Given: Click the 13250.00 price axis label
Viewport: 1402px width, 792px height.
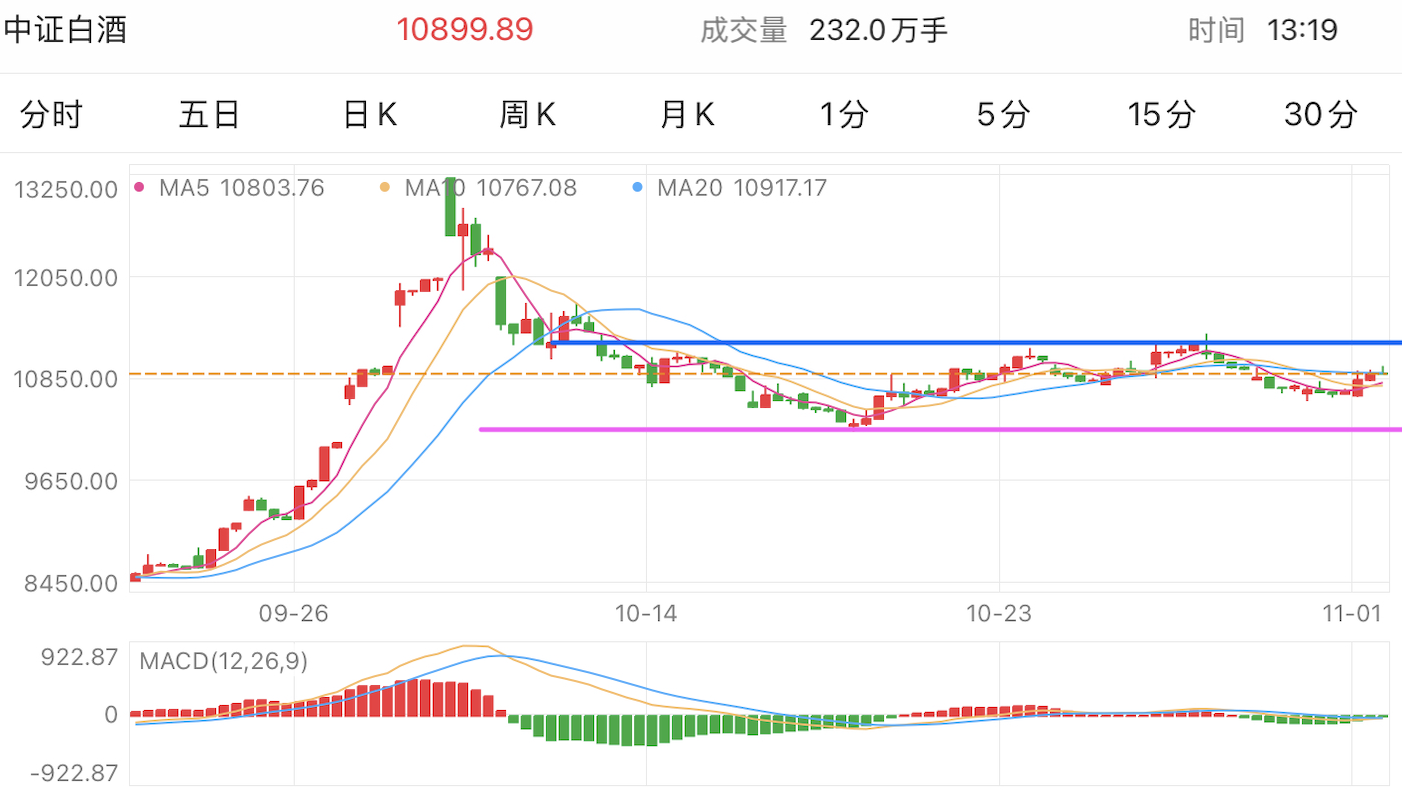Looking at the screenshot, I should (x=67, y=189).
